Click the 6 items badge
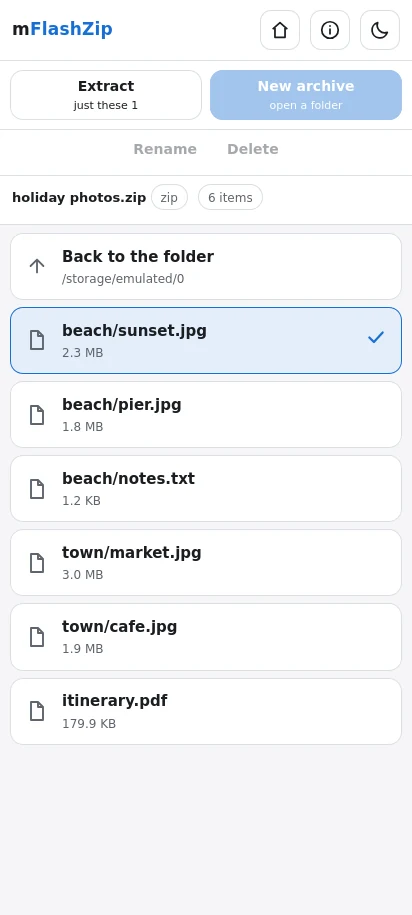The width and height of the screenshot is (412, 915). pyautogui.click(x=231, y=197)
